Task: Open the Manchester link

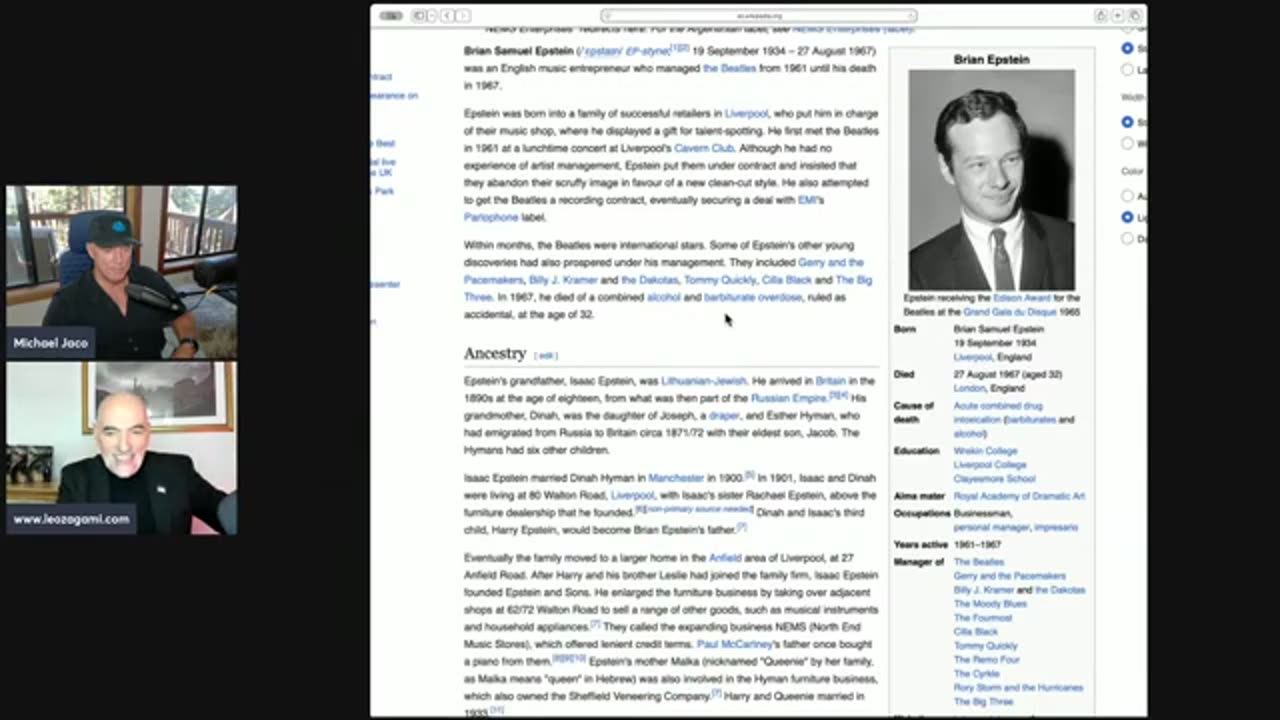Action: (x=677, y=478)
